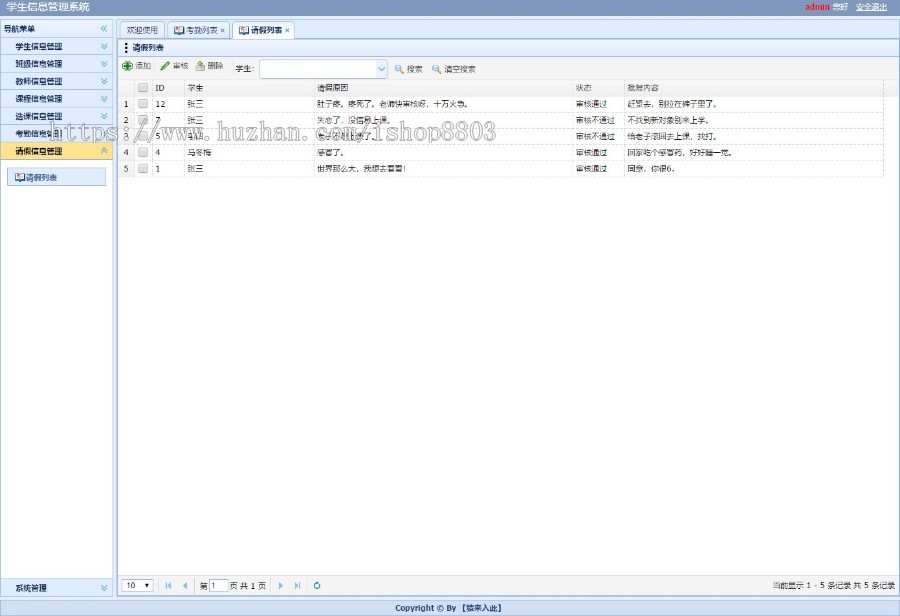Viewport: 900px width, 616px height.
Task: Click the next page arrow icon
Action: coord(280,585)
